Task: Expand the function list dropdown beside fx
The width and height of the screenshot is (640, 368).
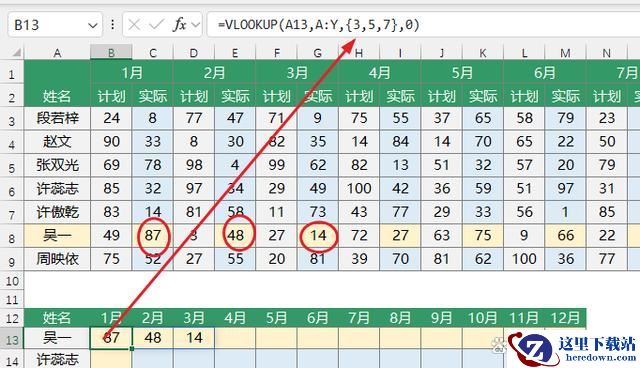Action: tap(196, 25)
